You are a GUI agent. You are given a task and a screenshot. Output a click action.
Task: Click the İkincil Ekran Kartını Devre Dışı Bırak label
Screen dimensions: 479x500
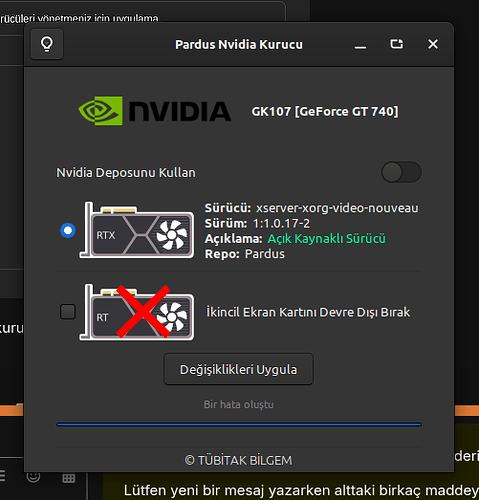tap(308, 312)
